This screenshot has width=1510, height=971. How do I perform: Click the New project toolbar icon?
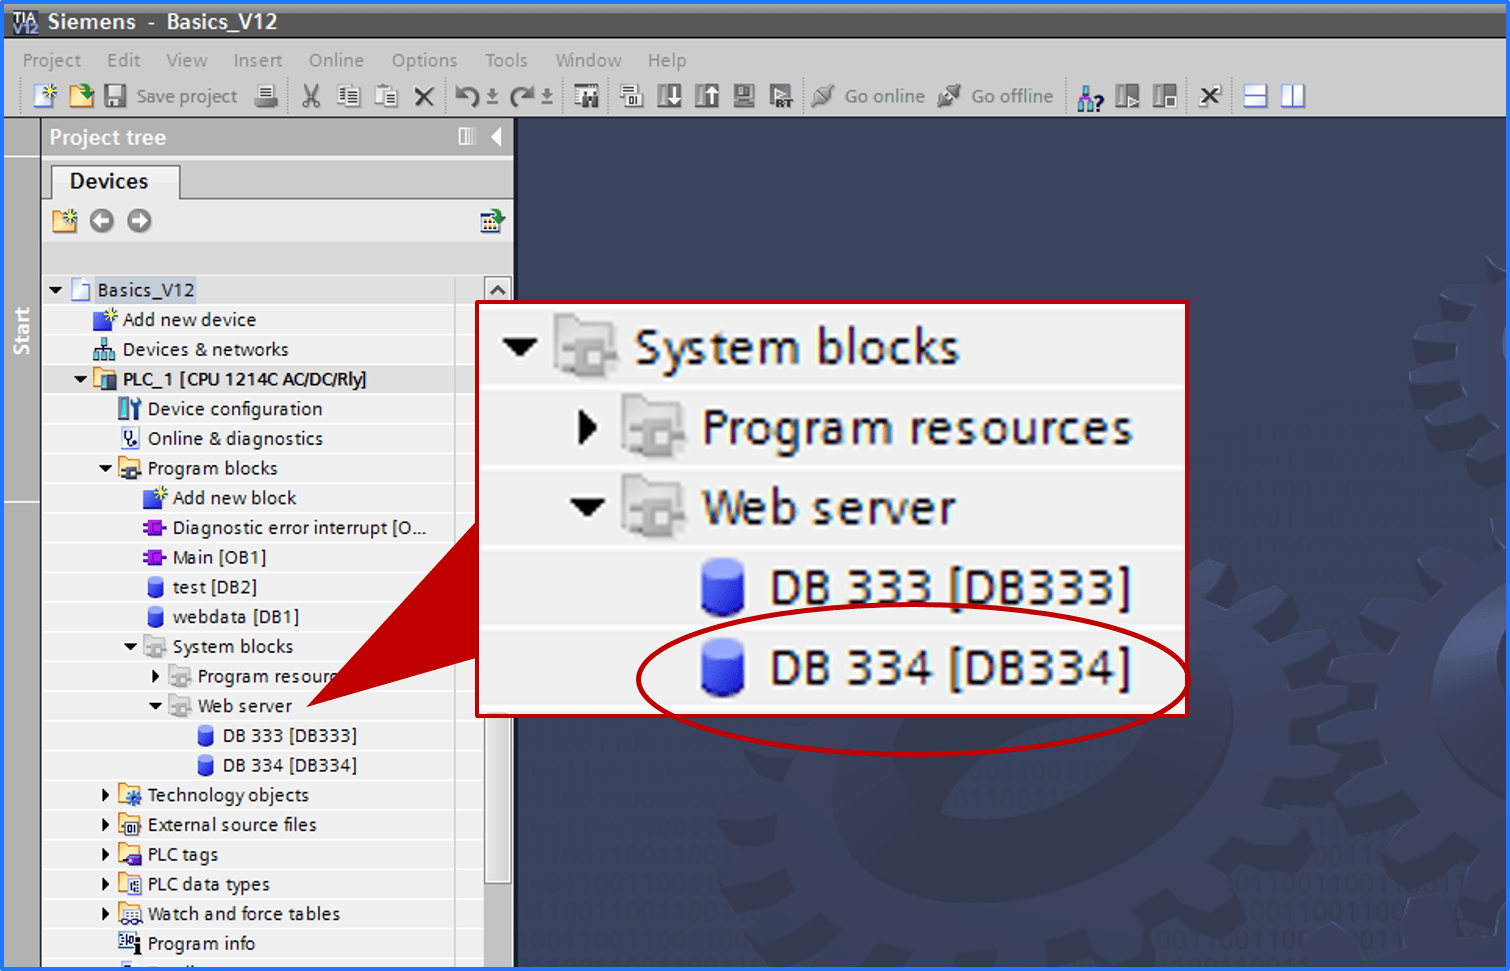coord(45,96)
